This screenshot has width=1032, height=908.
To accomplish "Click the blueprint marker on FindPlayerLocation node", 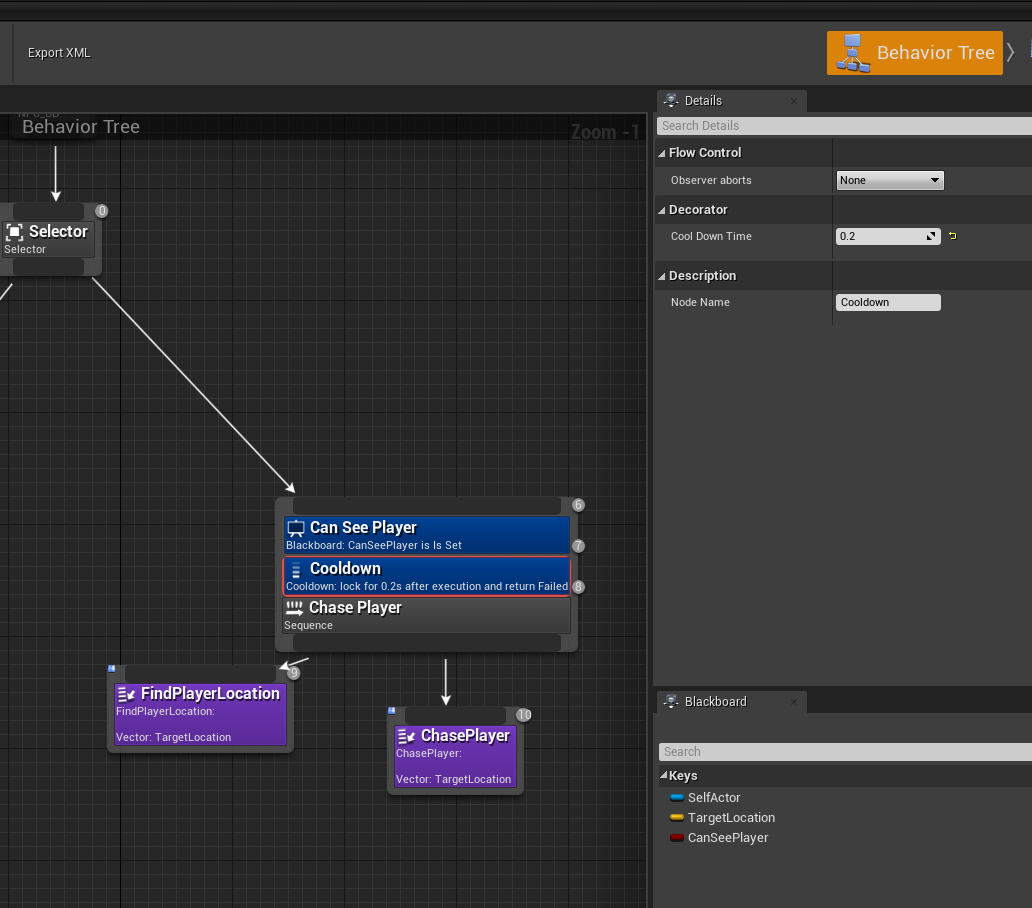I will click(111, 668).
